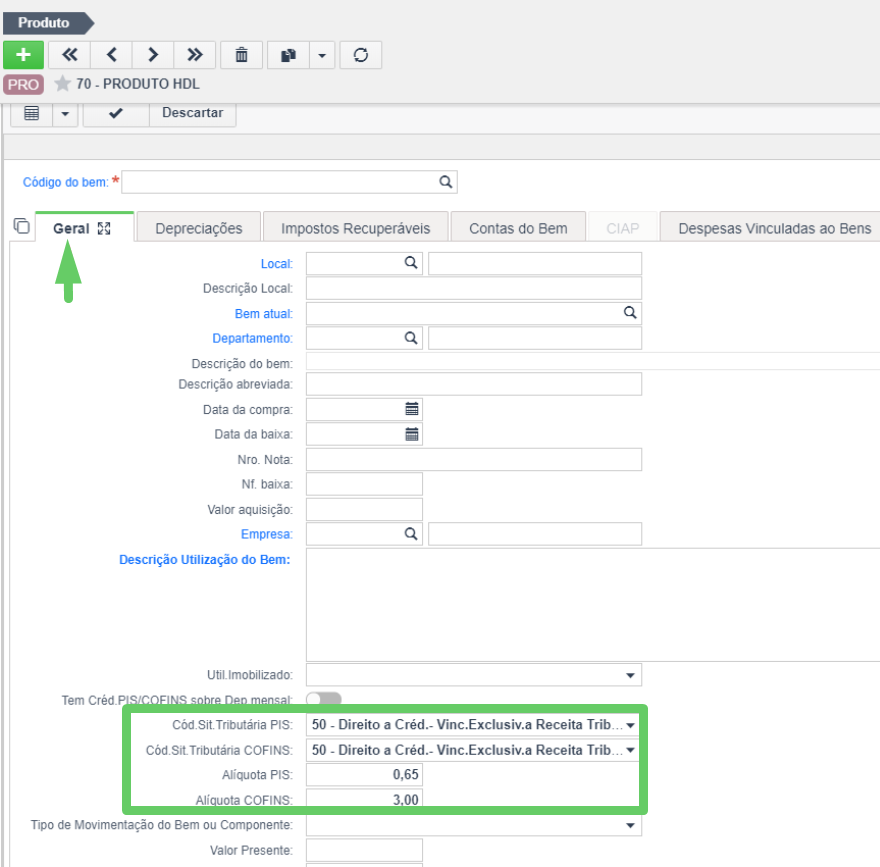Click the Alíquota PIS field with 0,65

point(364,775)
